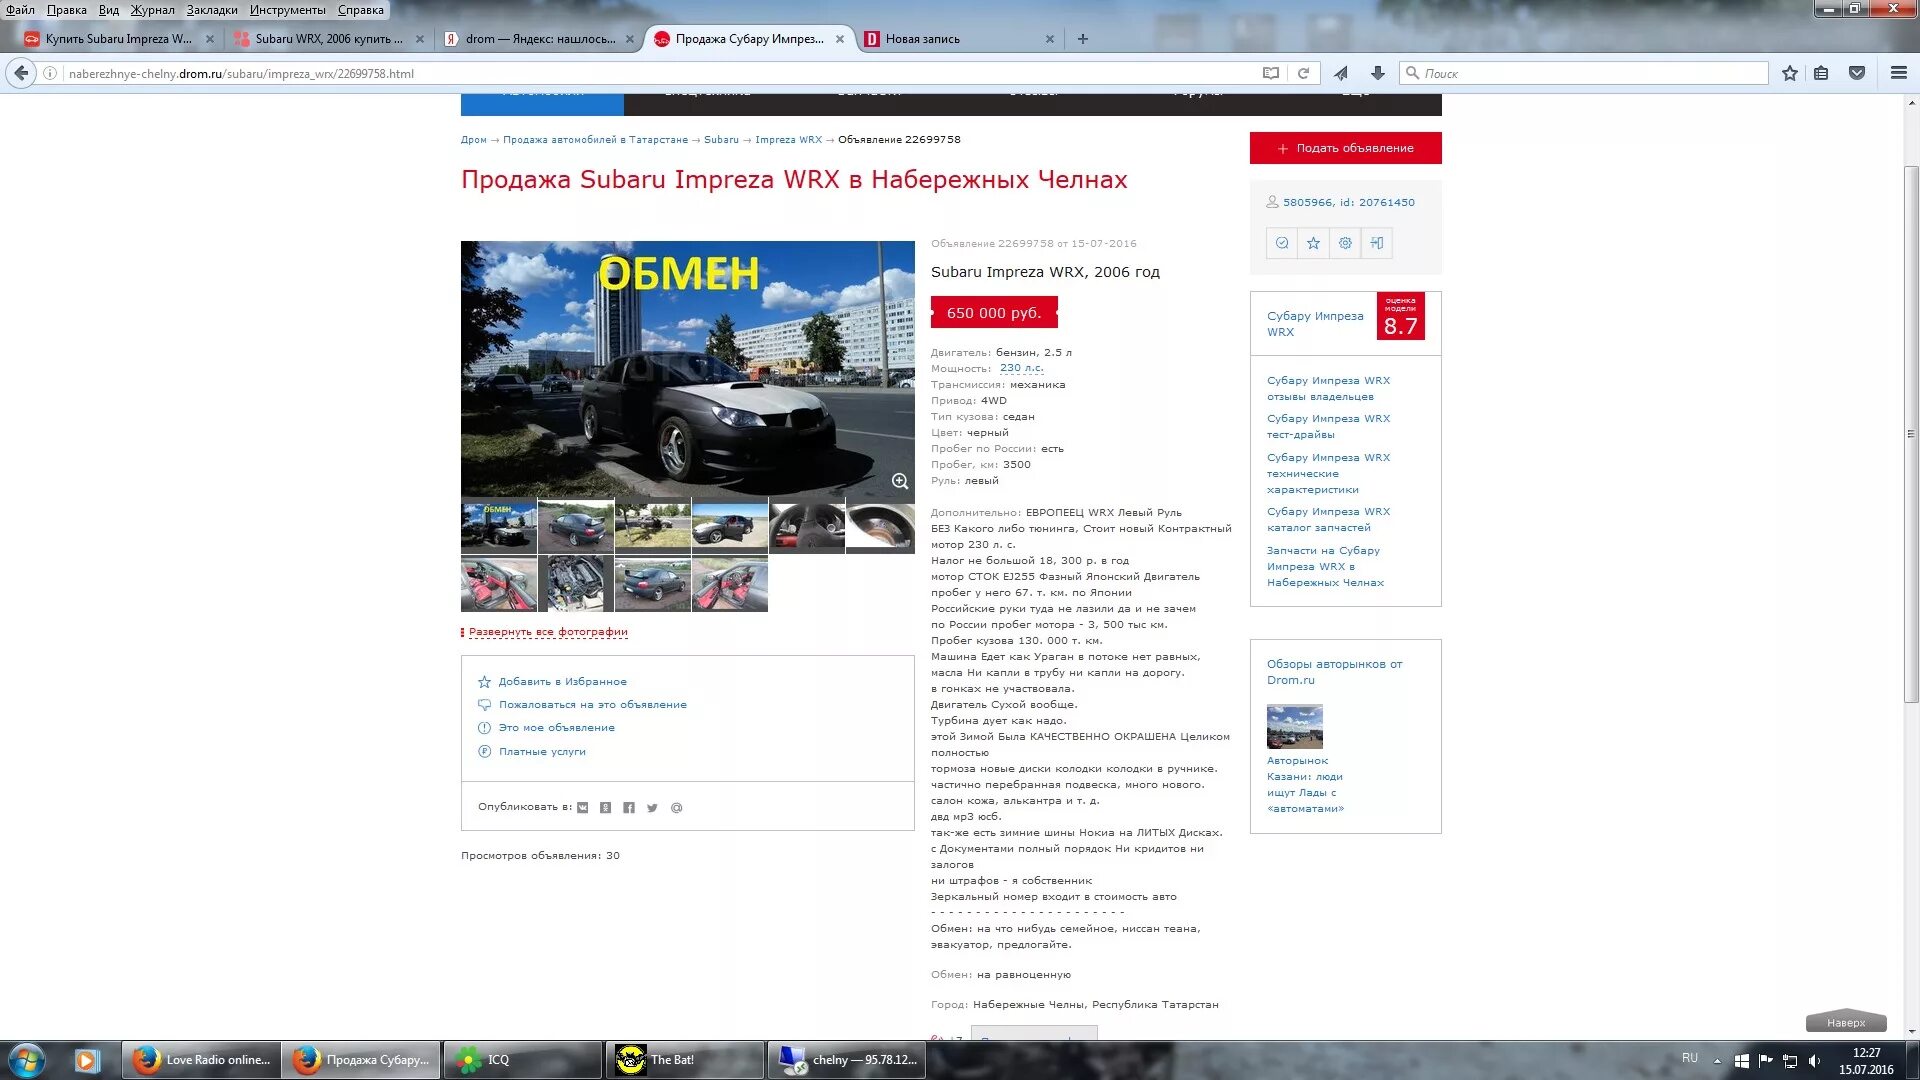Click the logout door icon

point(1377,243)
